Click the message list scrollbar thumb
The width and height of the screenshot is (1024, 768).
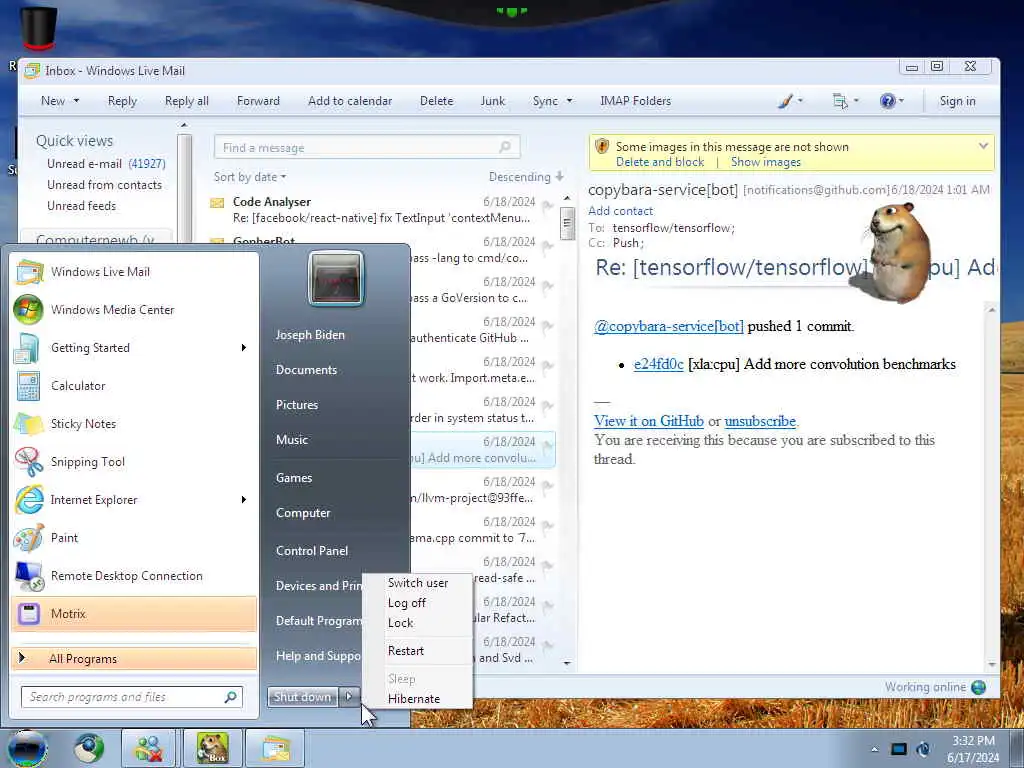(x=567, y=223)
